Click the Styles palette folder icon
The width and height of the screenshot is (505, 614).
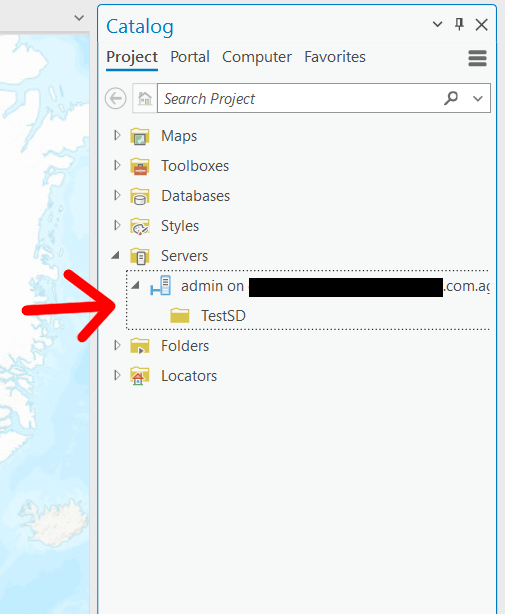[140, 226]
